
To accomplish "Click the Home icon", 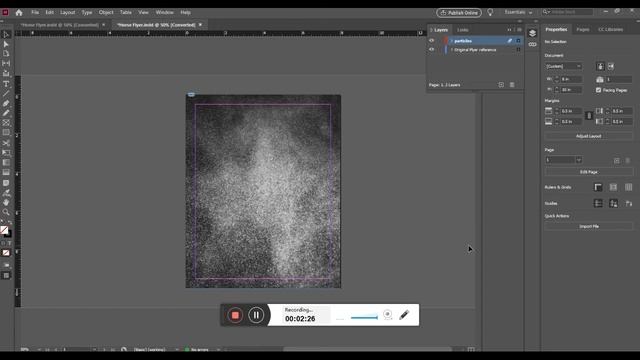I will click(19, 13).
